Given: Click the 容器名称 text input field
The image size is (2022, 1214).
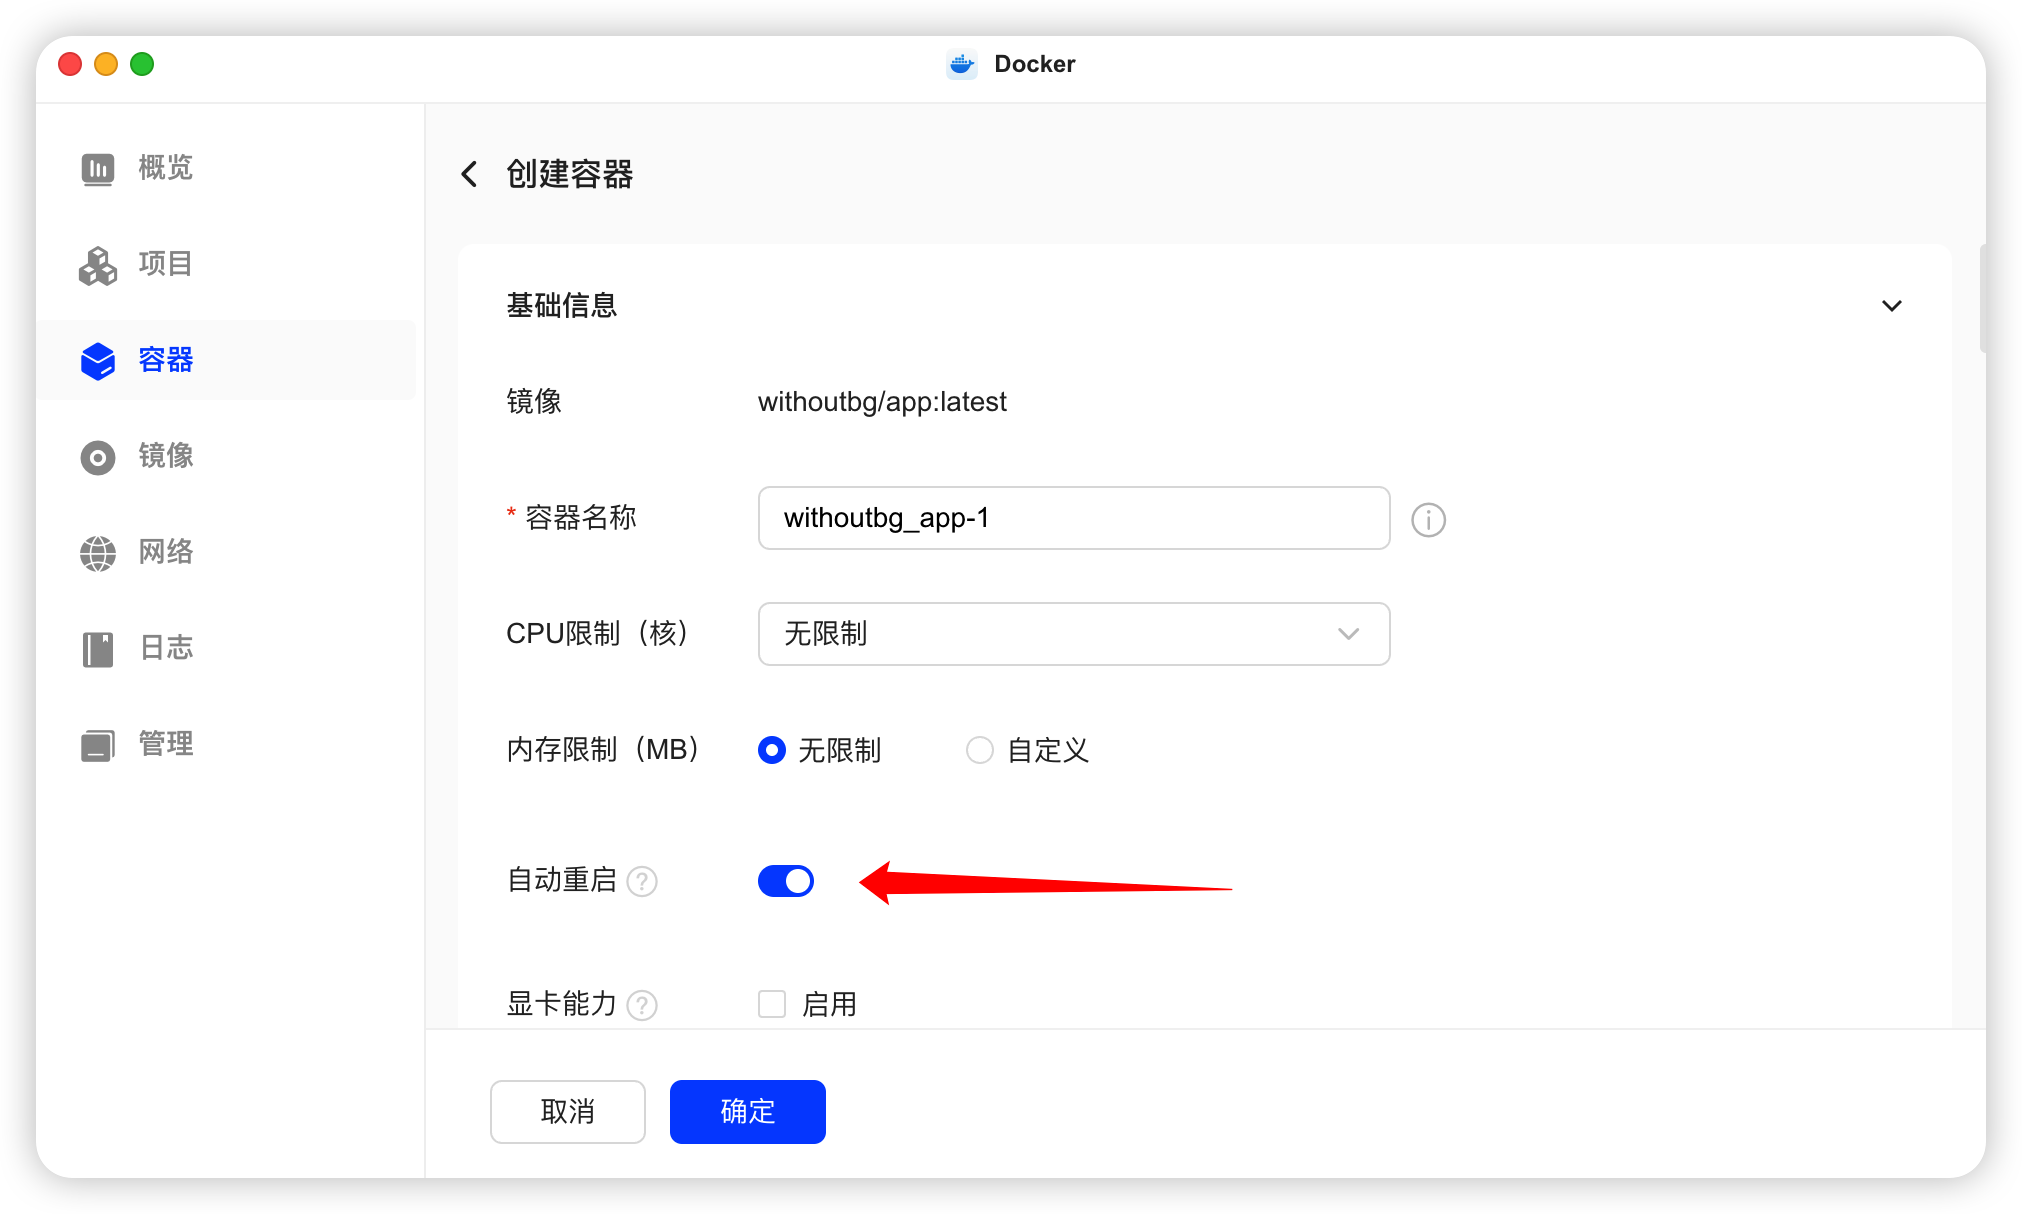Looking at the screenshot, I should tap(1074, 518).
